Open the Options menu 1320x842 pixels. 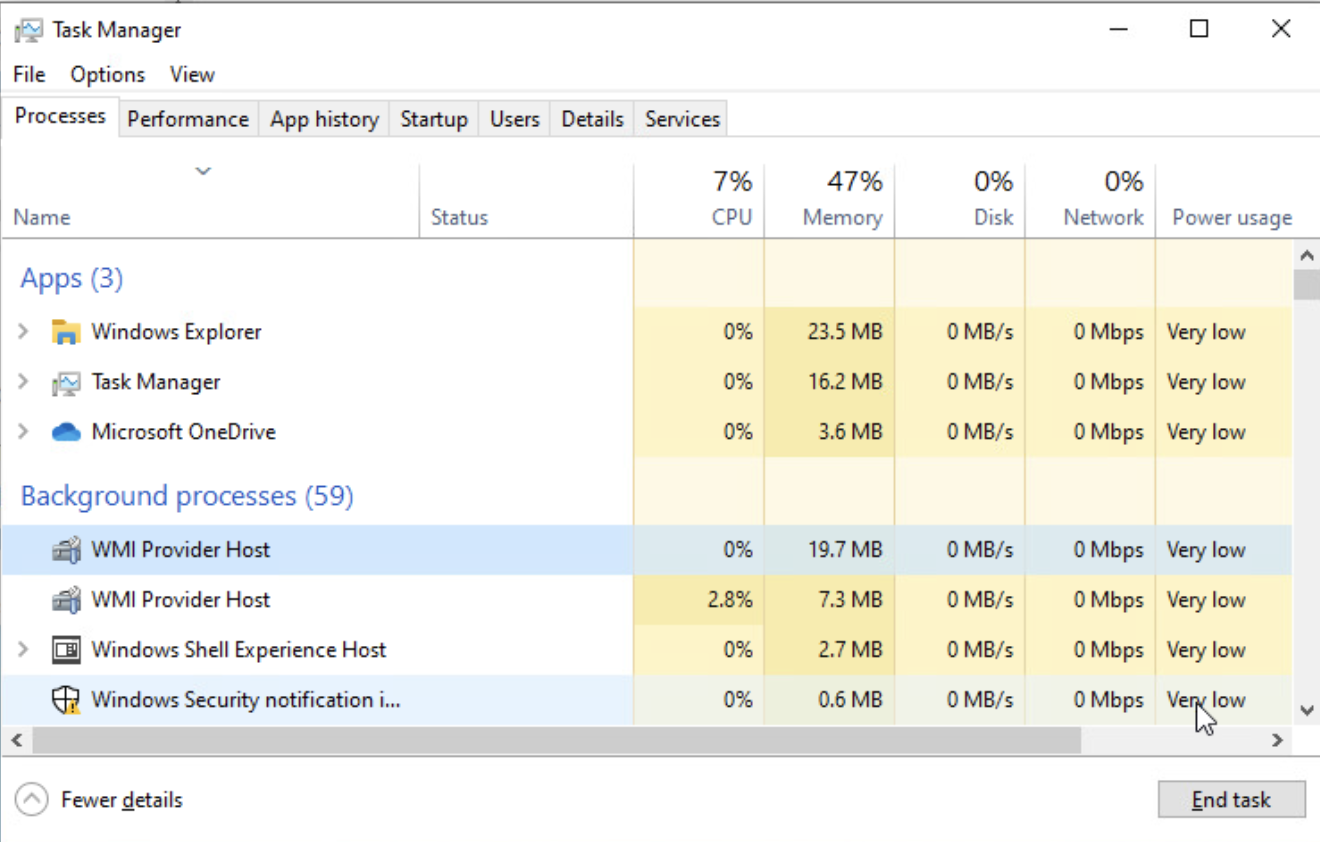tap(108, 74)
